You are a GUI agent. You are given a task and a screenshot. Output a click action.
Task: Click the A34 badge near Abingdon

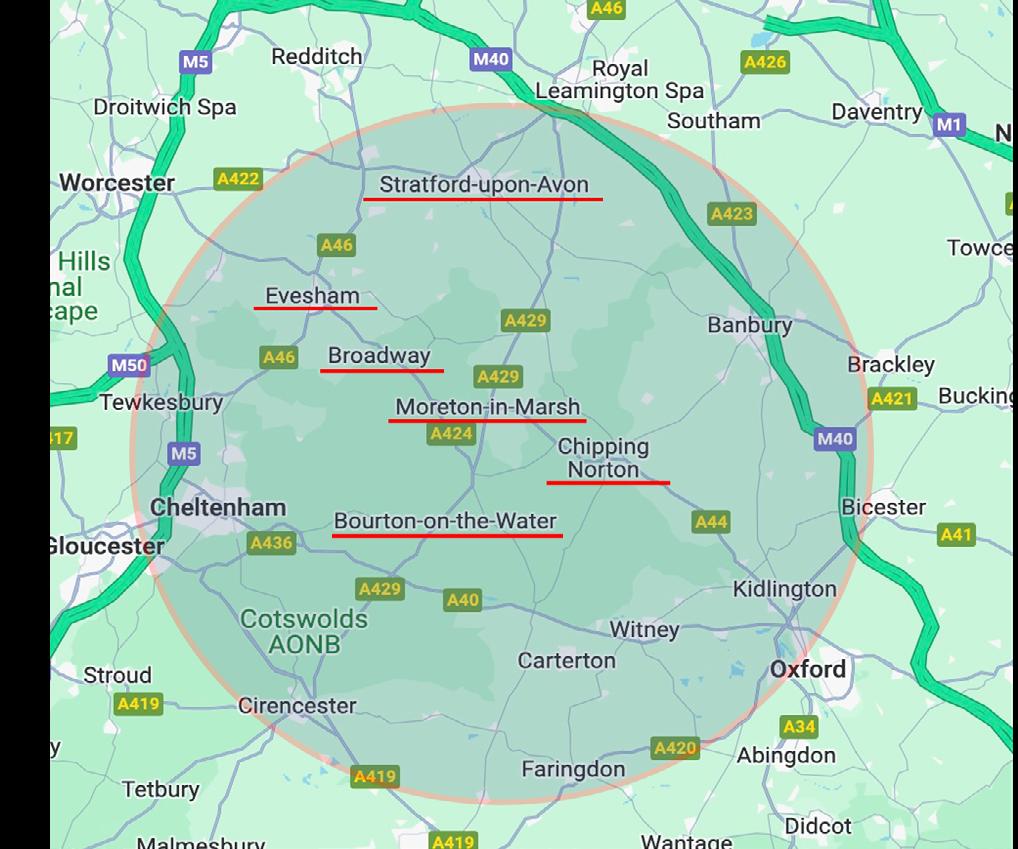799,726
